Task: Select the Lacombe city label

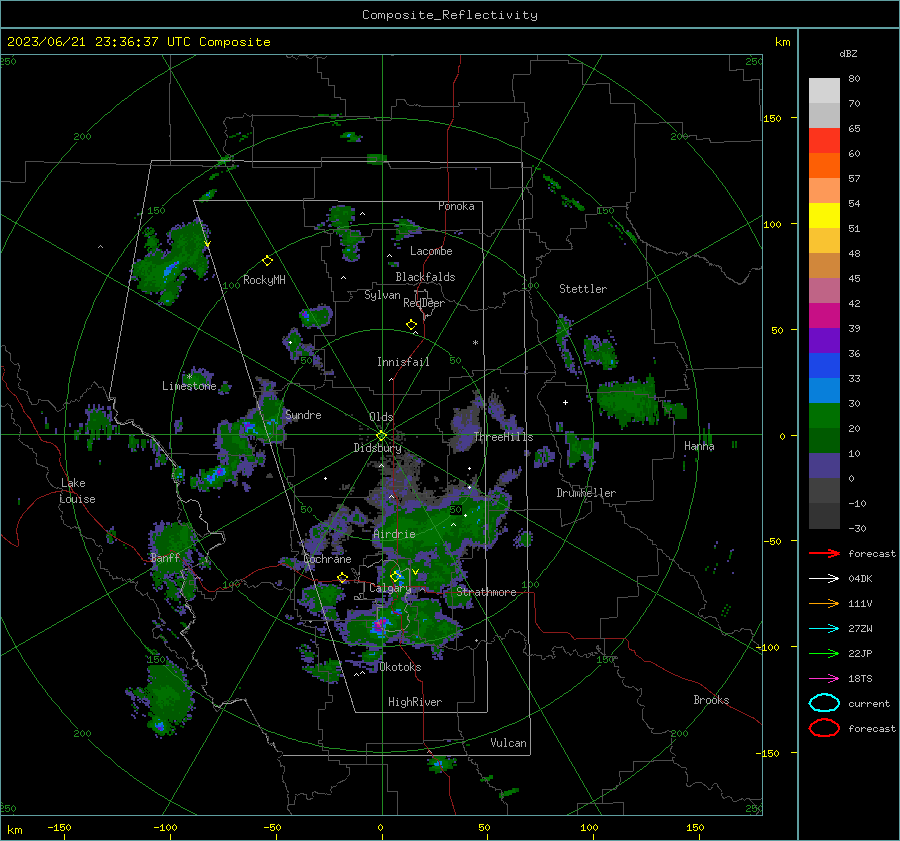Action: [431, 251]
